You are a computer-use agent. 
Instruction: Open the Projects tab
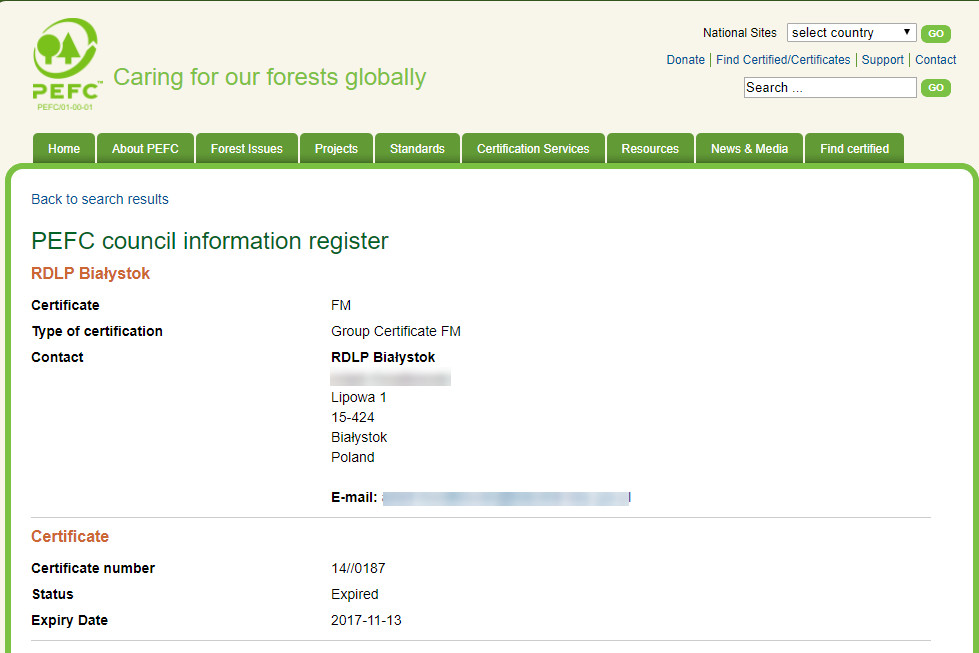click(x=336, y=149)
